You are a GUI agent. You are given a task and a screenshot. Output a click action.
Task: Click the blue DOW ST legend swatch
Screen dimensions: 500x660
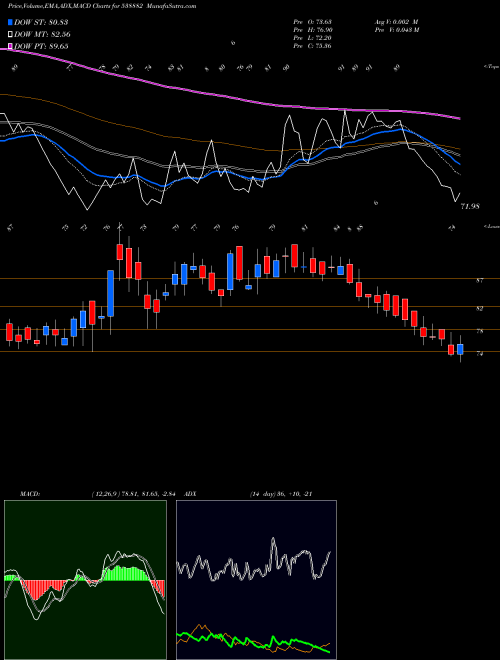[11, 23]
